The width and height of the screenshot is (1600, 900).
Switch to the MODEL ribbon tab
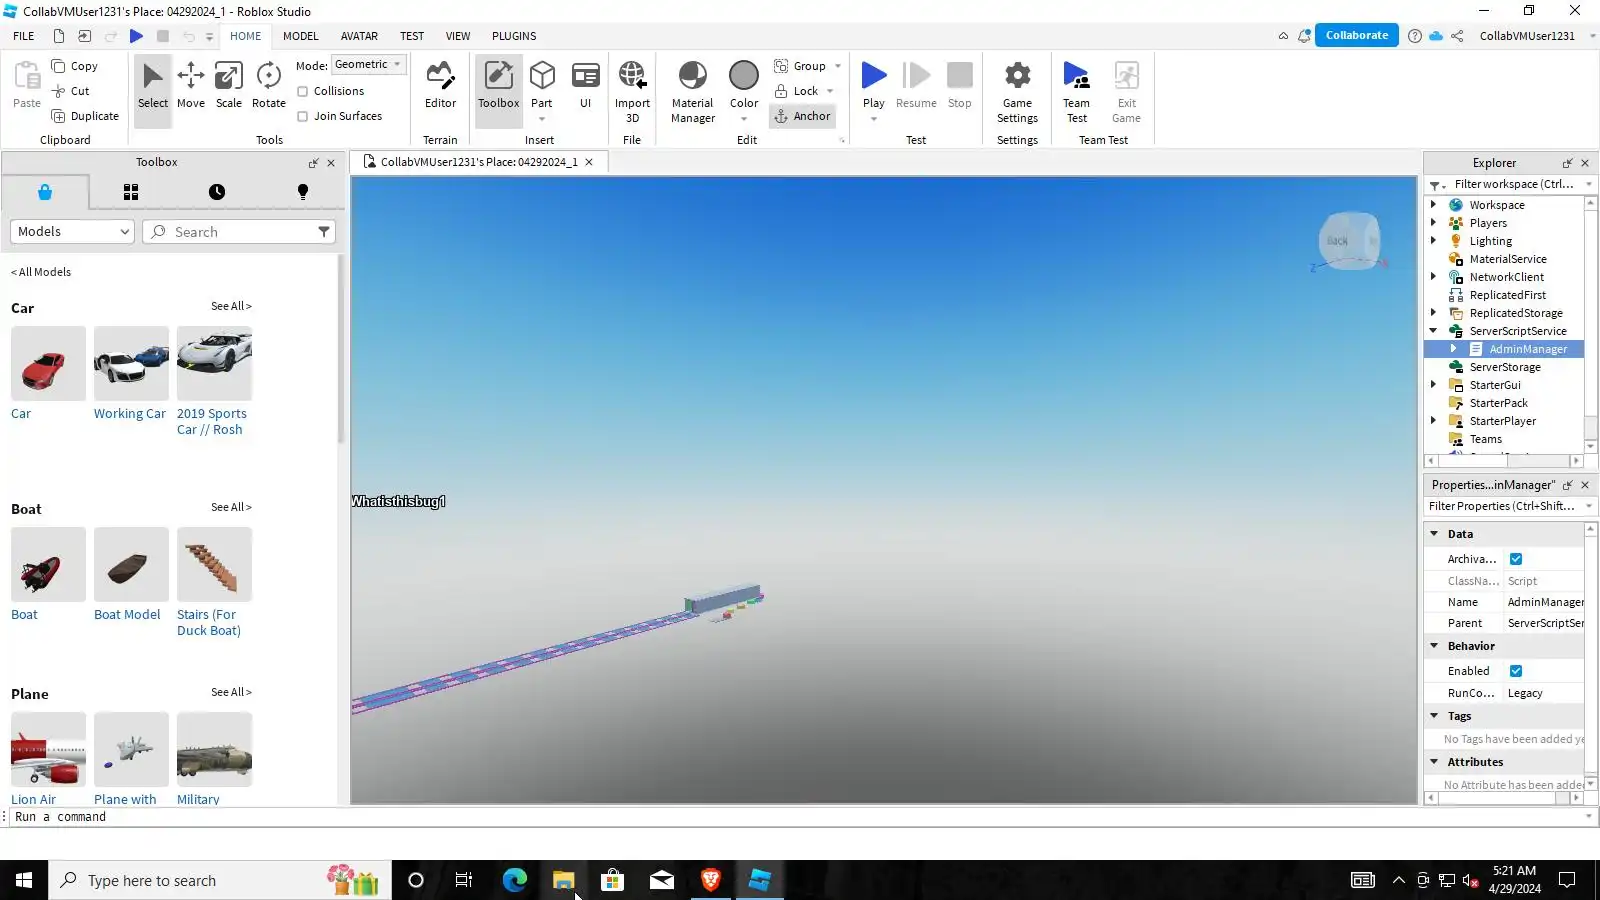click(x=300, y=36)
